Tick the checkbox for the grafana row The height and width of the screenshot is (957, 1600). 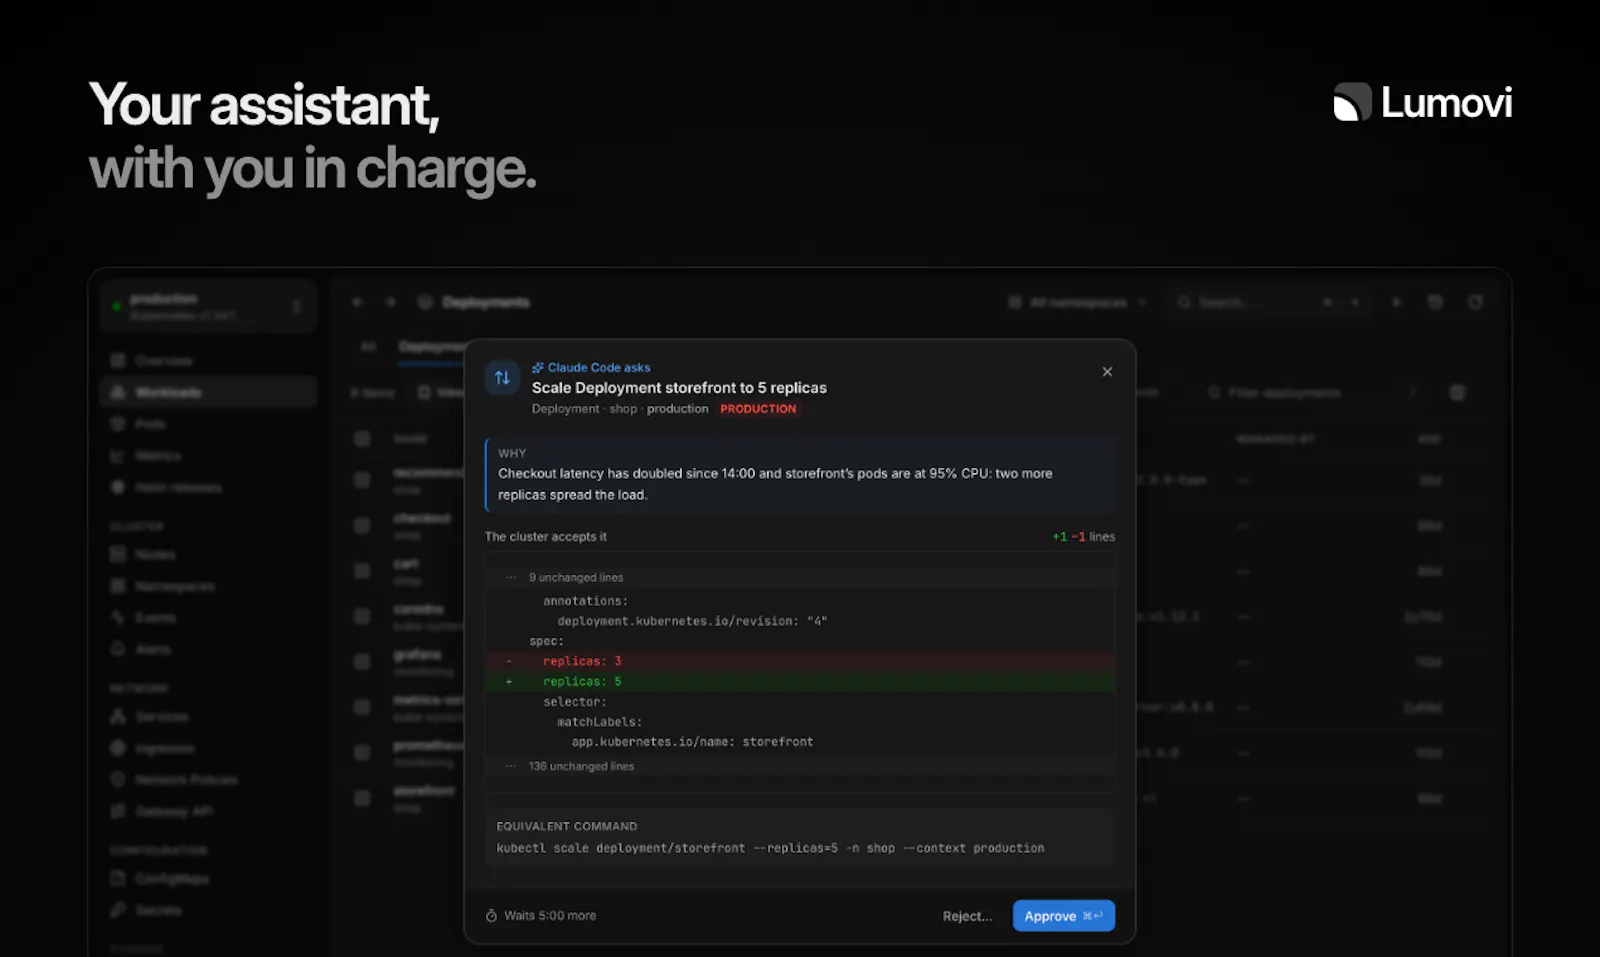[362, 661]
